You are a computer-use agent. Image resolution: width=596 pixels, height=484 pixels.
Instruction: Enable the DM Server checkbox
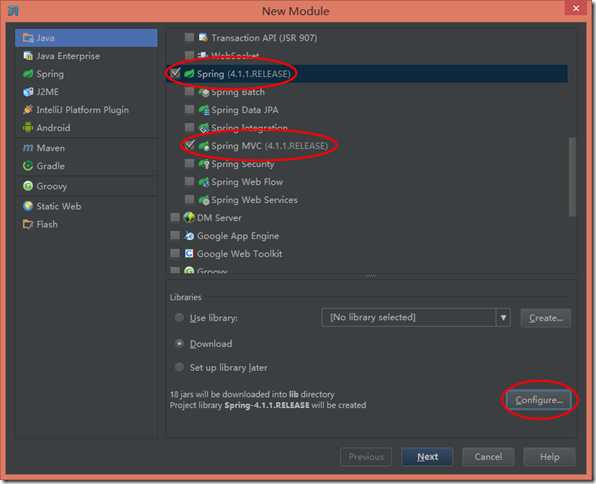[175, 217]
